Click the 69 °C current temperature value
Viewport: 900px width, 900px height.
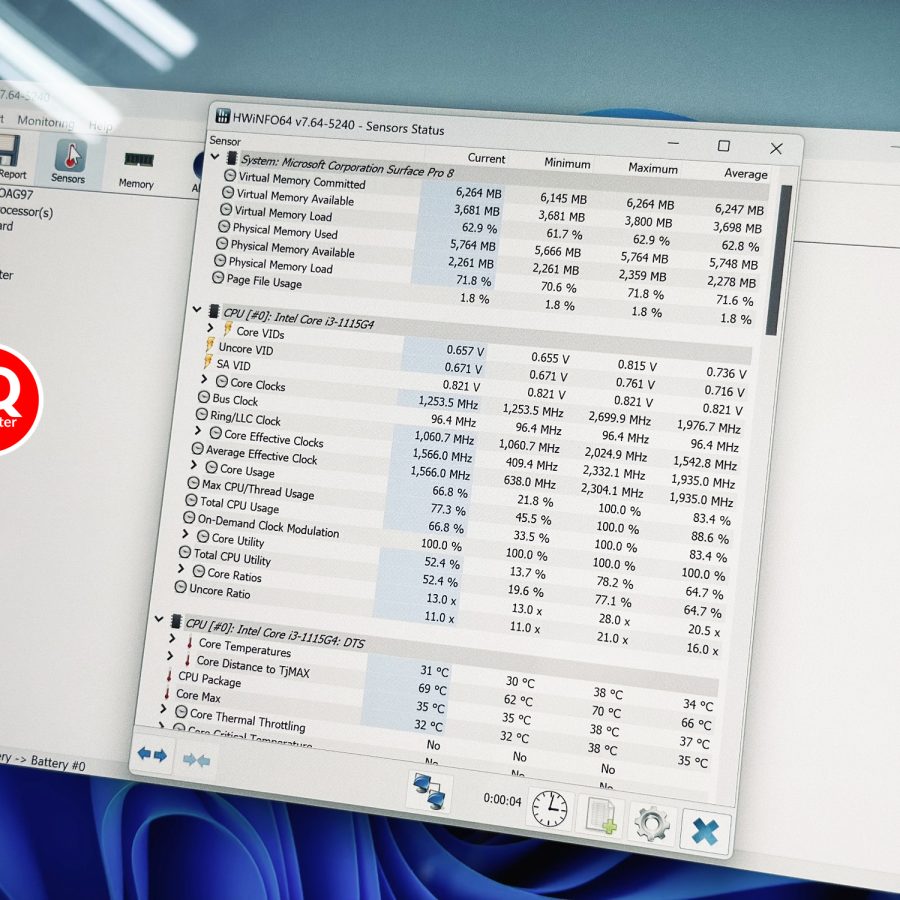(x=432, y=689)
